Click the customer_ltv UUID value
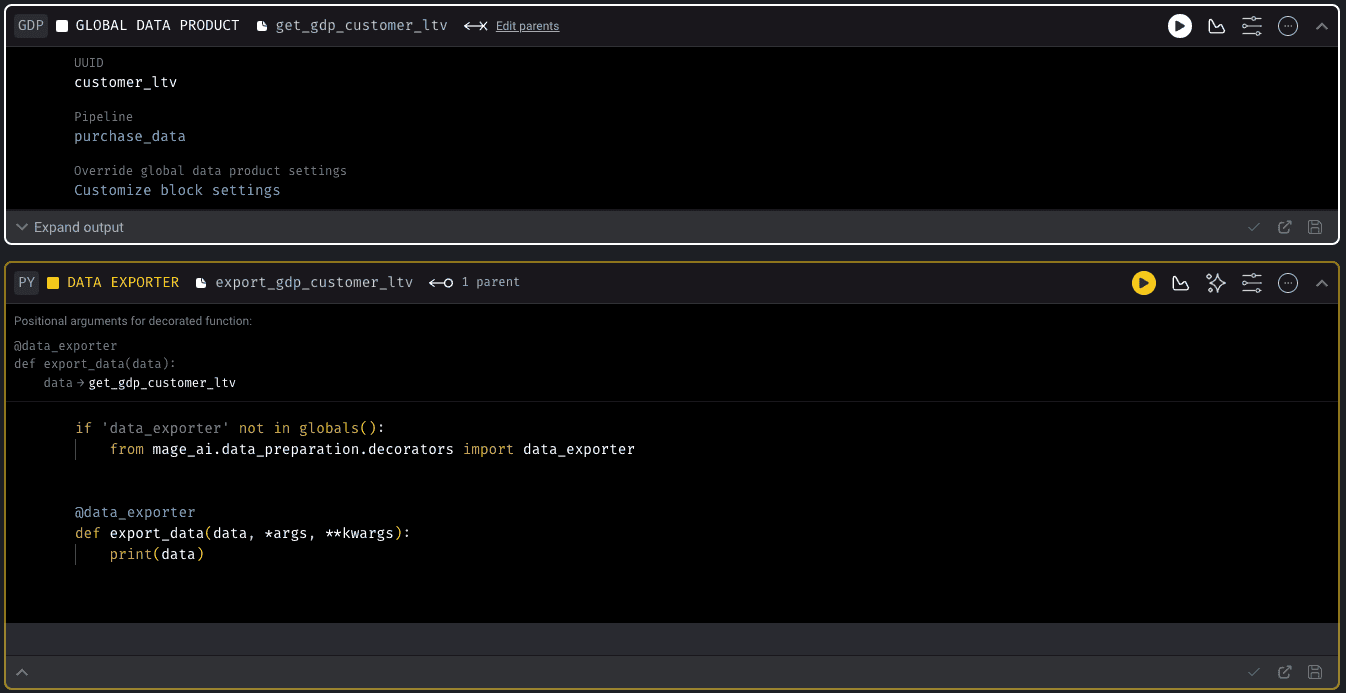Screen dimensions: 1346x693 tap(125, 82)
